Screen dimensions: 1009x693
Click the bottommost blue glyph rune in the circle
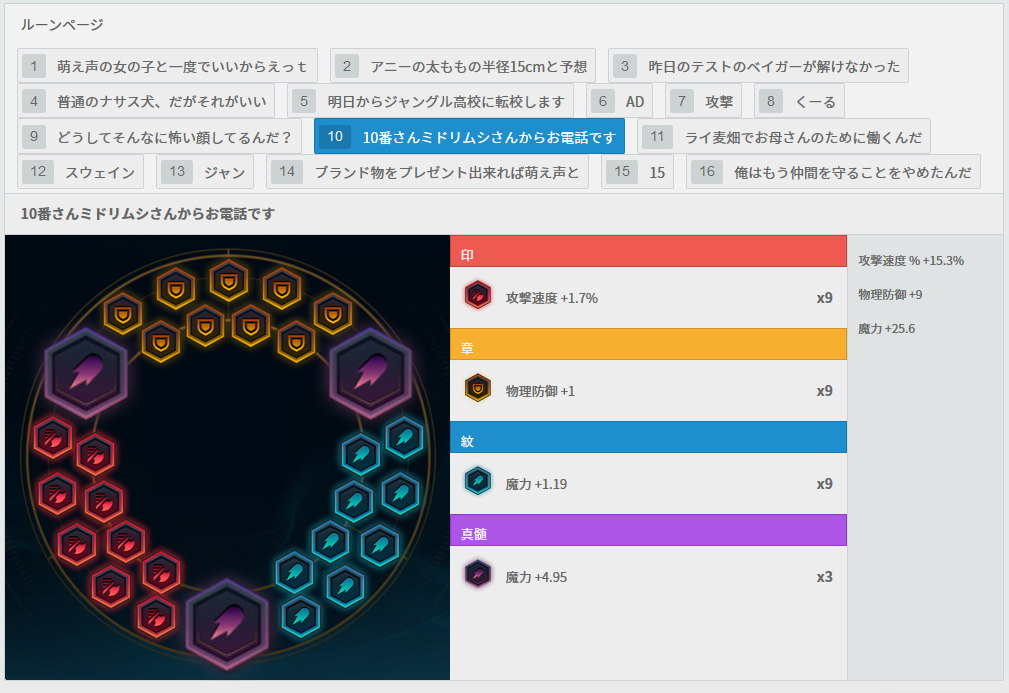pos(301,616)
